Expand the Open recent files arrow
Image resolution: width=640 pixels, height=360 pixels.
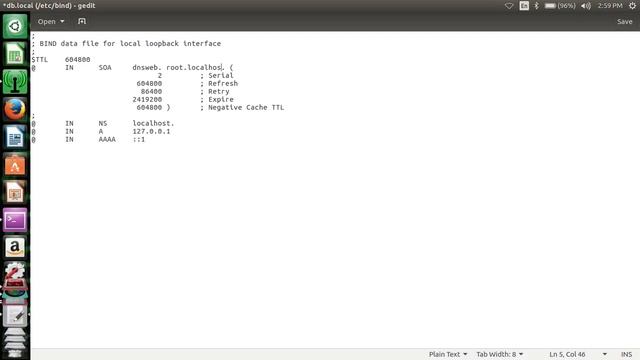pos(62,21)
